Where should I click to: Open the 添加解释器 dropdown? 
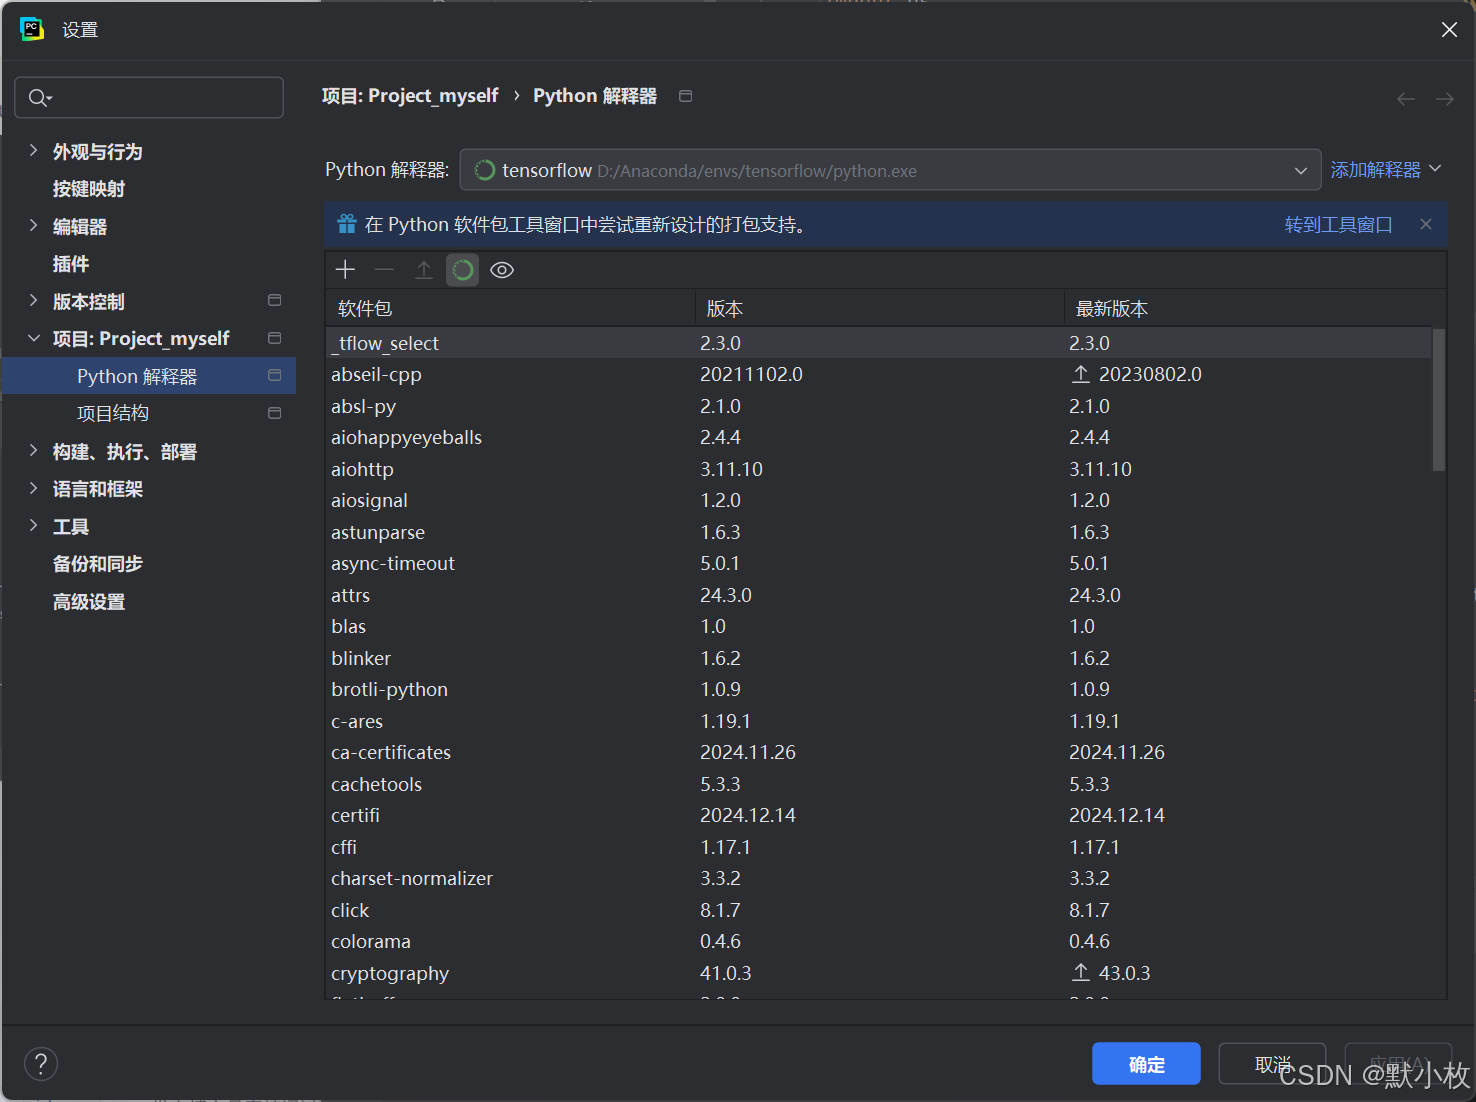[1386, 170]
